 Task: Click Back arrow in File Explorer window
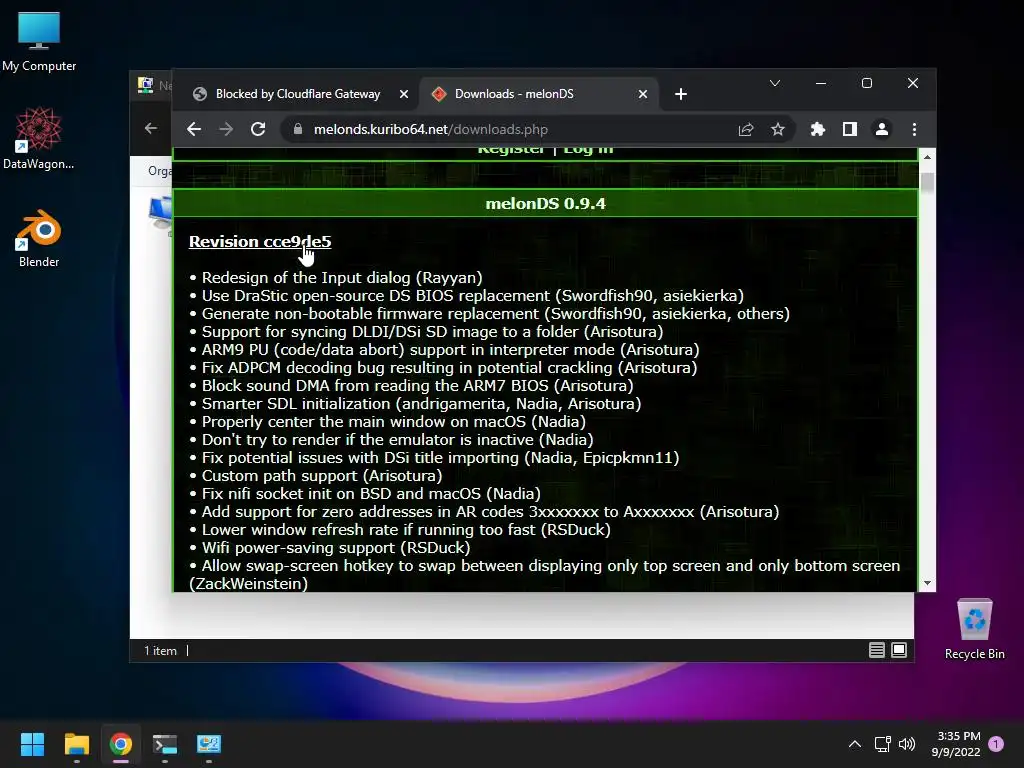coord(151,128)
